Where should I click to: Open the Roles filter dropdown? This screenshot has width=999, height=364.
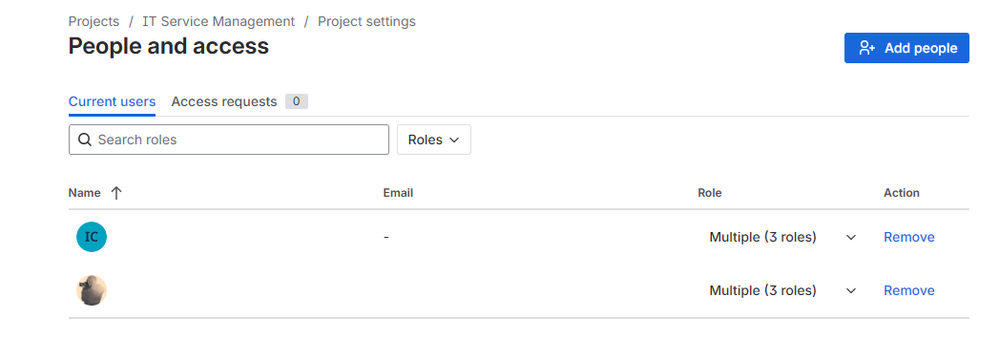tap(434, 140)
